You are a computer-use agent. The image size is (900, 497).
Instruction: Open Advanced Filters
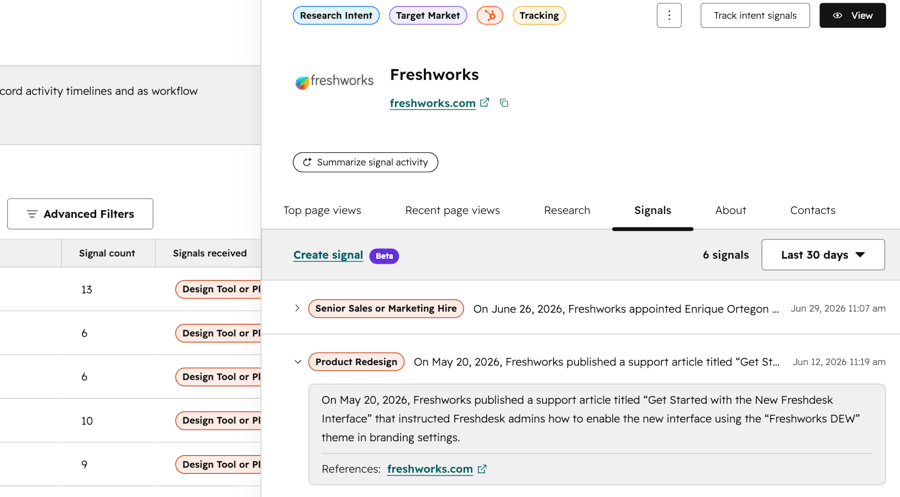click(x=80, y=214)
